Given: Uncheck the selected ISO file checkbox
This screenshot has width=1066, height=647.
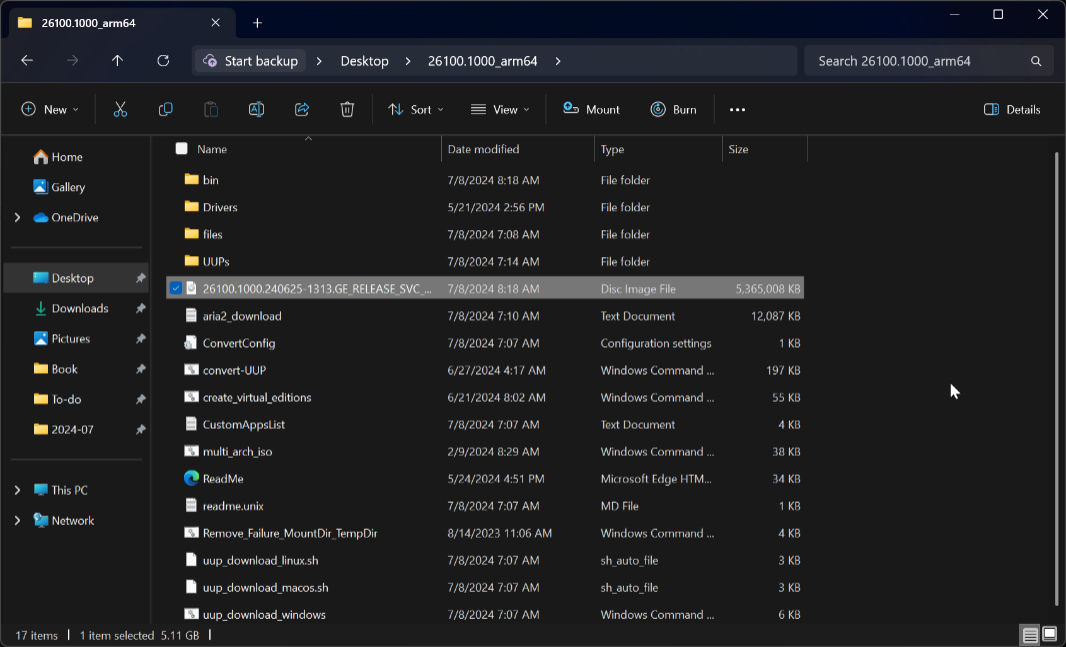Looking at the screenshot, I should tap(176, 288).
